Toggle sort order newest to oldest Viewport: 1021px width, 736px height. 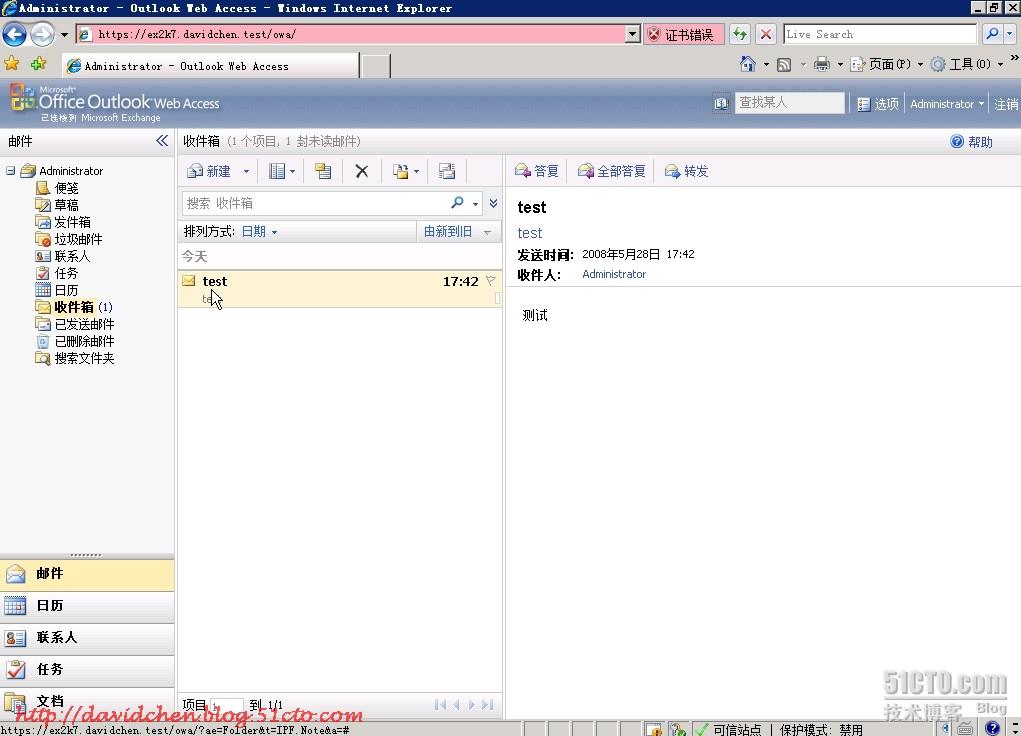(457, 232)
